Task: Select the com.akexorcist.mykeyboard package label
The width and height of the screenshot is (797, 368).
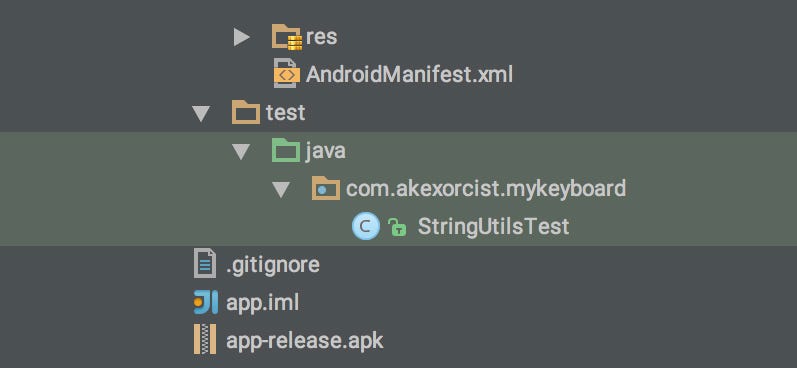Action: coord(486,189)
